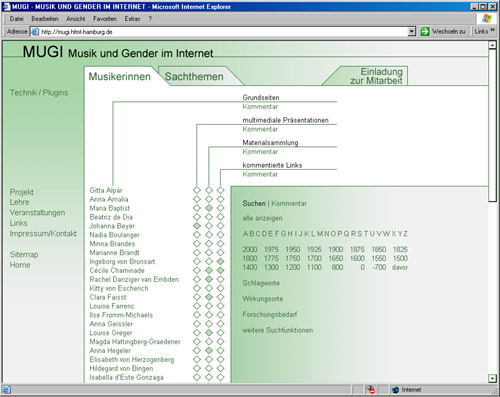The width and height of the screenshot is (500, 397).
Task: Click the page scrollbar down arrow
Action: [x=492, y=378]
